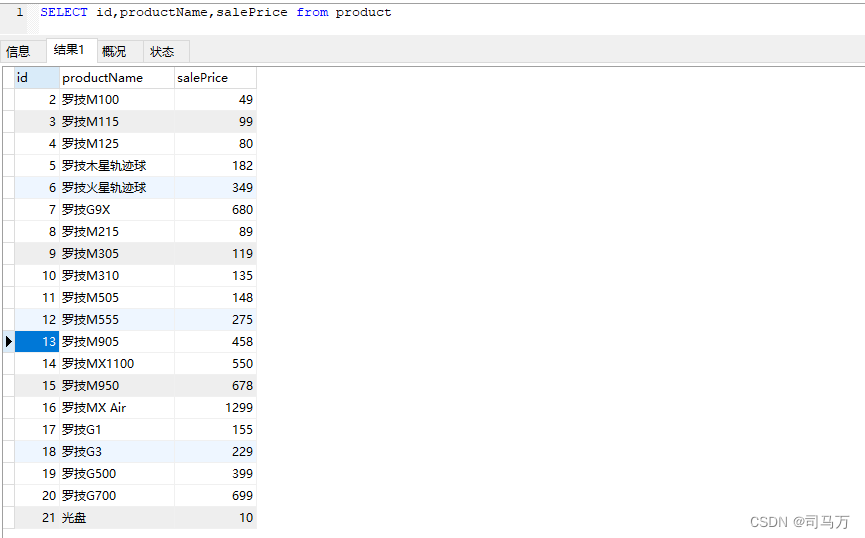
Task: Select the cell 罗技M100
Action: [117, 100]
